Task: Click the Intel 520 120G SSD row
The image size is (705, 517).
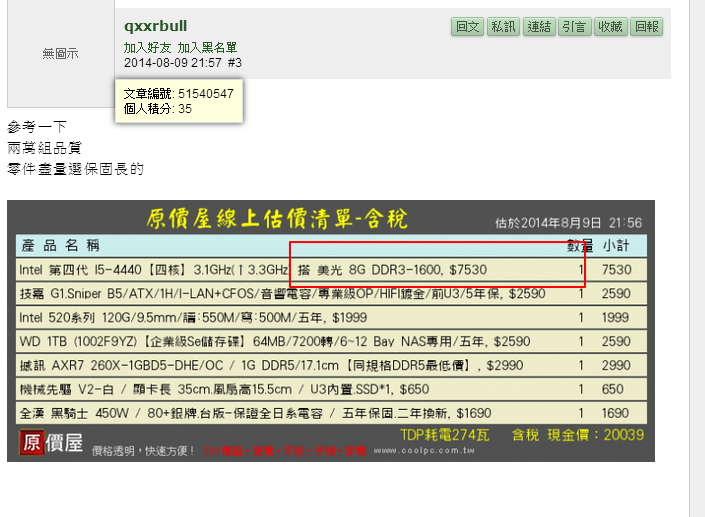Action: tap(331, 317)
